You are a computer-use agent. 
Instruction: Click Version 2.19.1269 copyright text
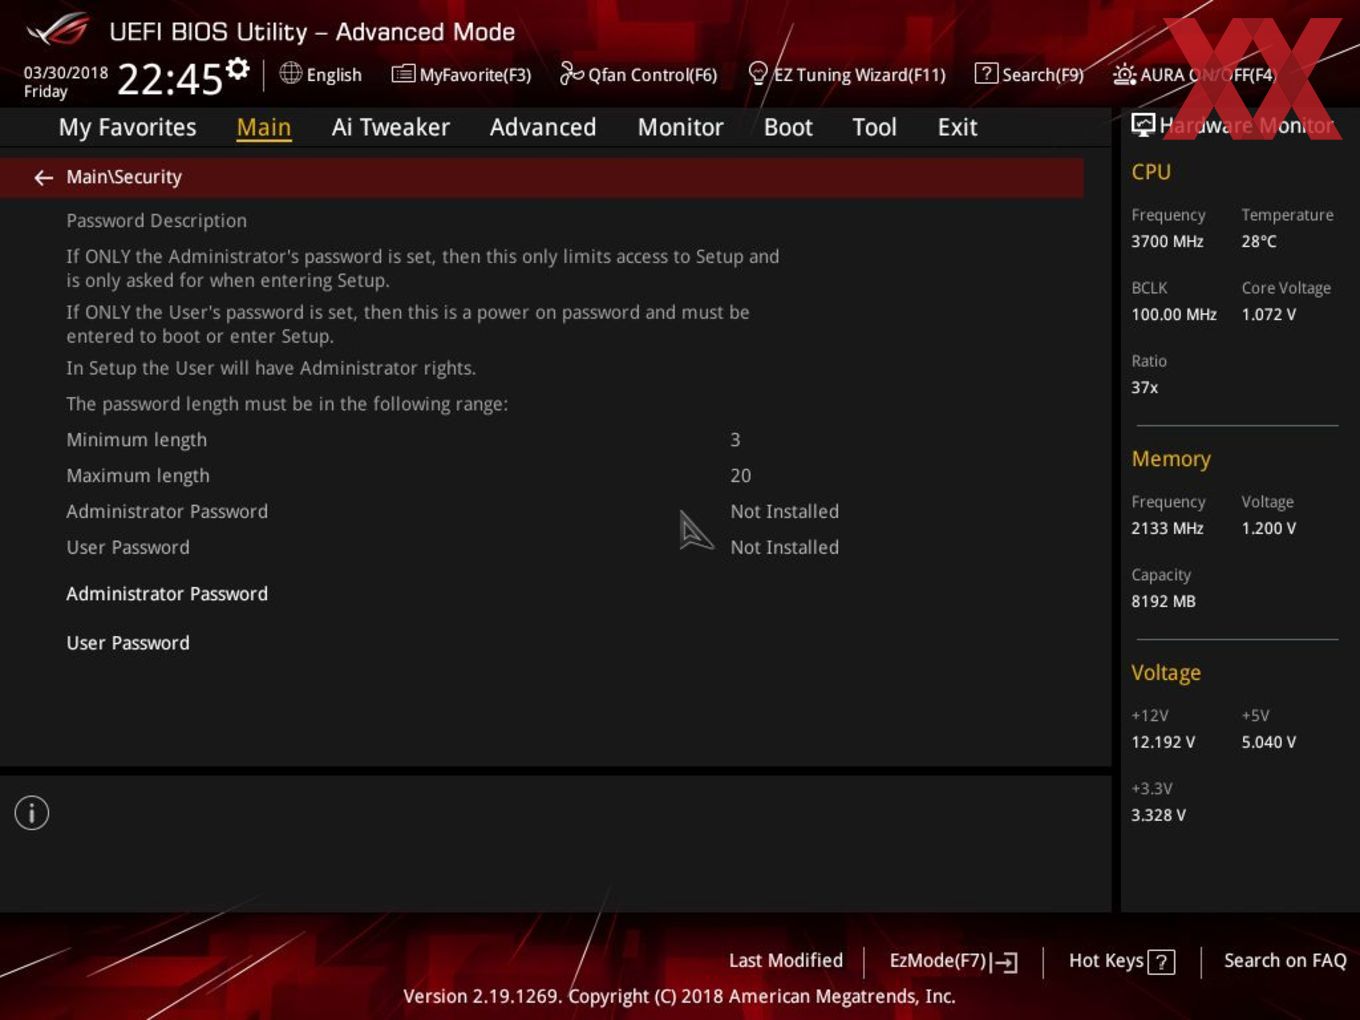tap(679, 996)
